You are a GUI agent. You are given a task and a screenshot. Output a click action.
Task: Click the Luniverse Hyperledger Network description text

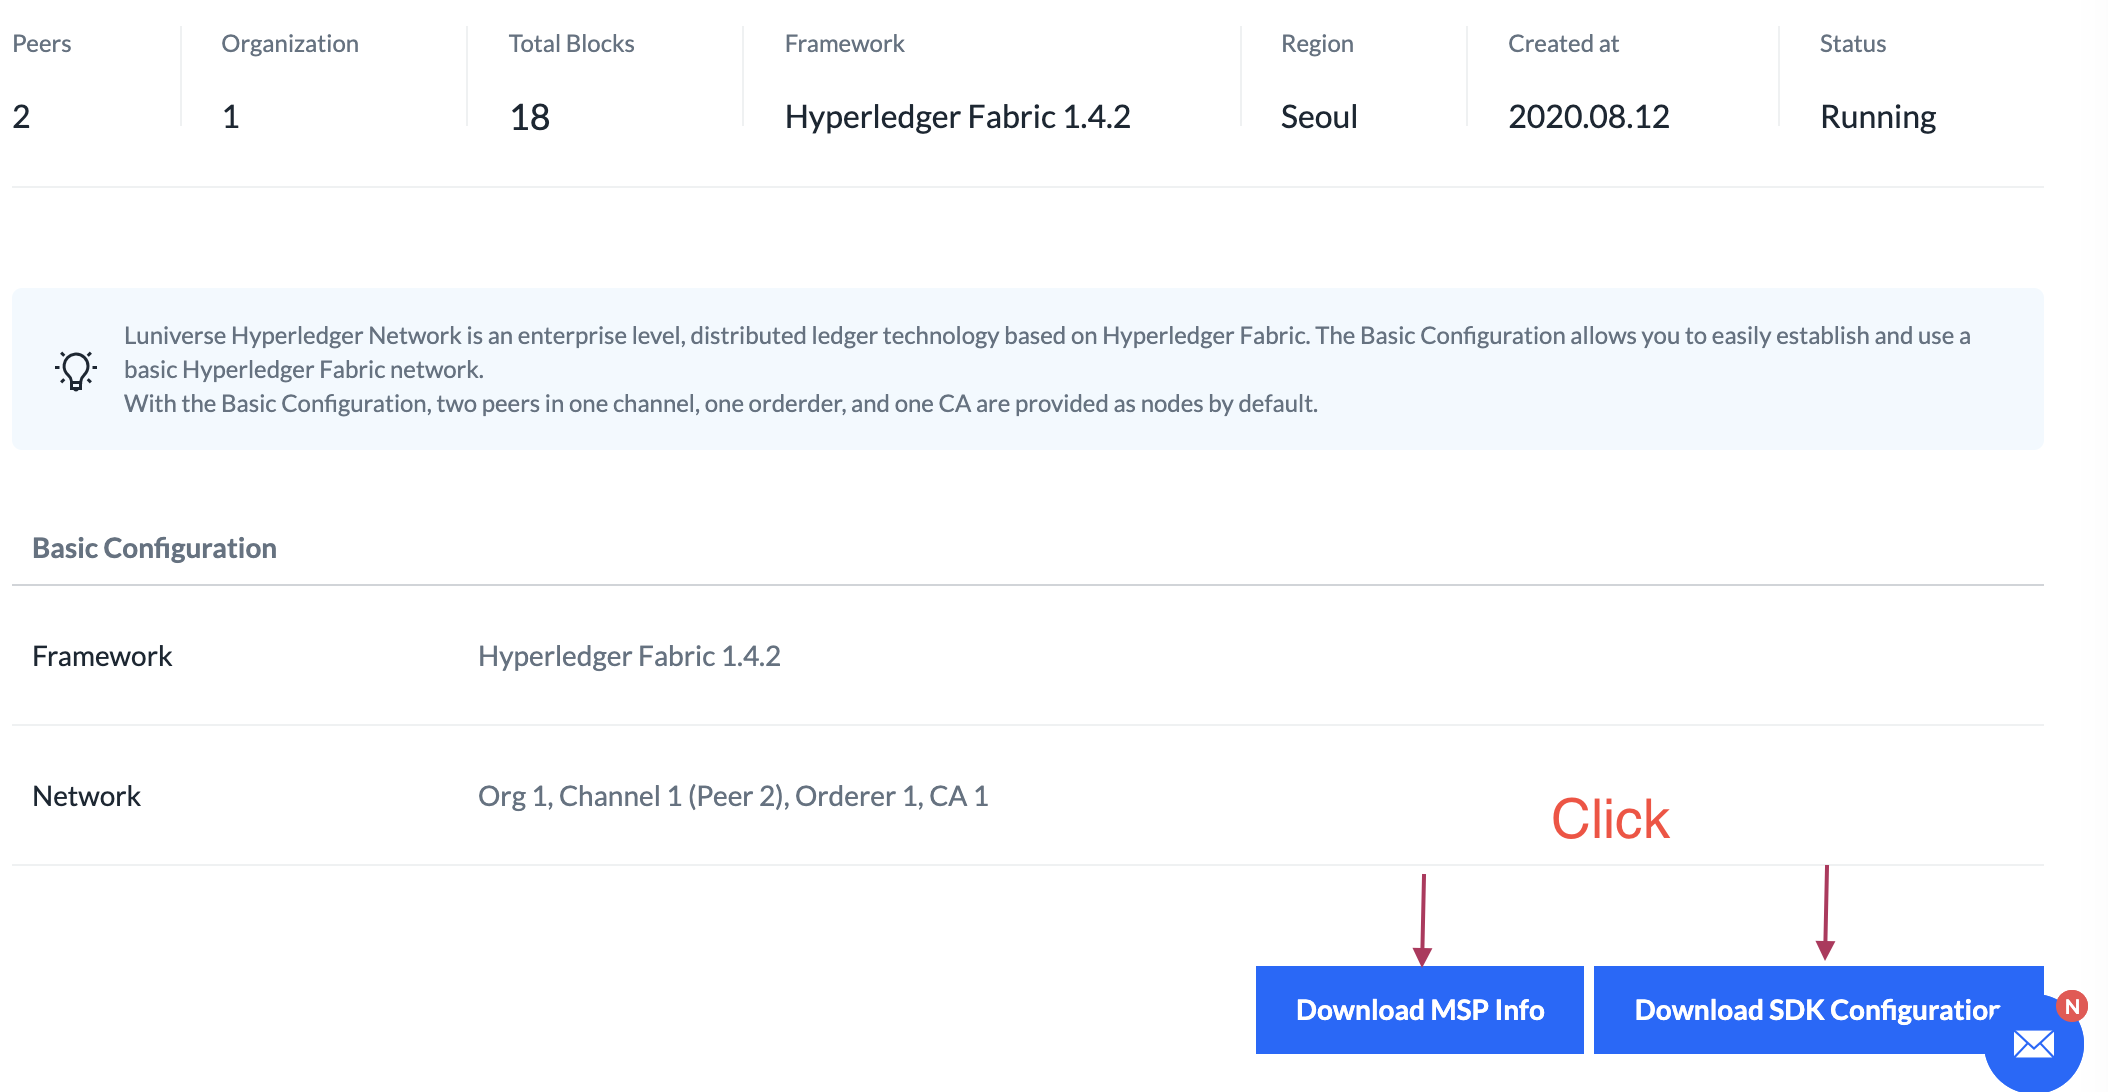(x=1047, y=369)
